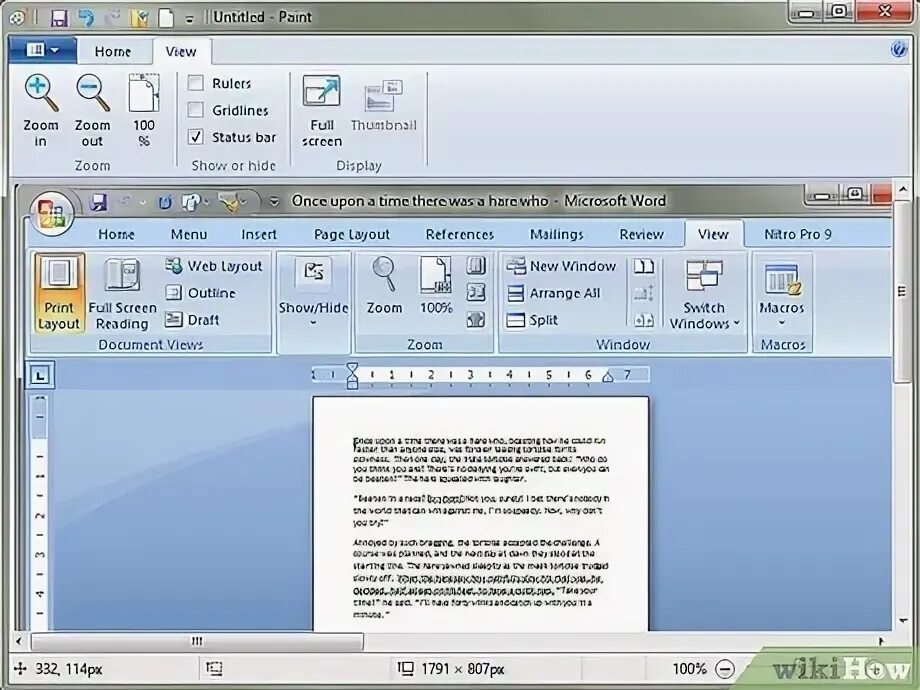This screenshot has height=690, width=920.
Task: Open the Word Review tab
Action: coord(641,235)
